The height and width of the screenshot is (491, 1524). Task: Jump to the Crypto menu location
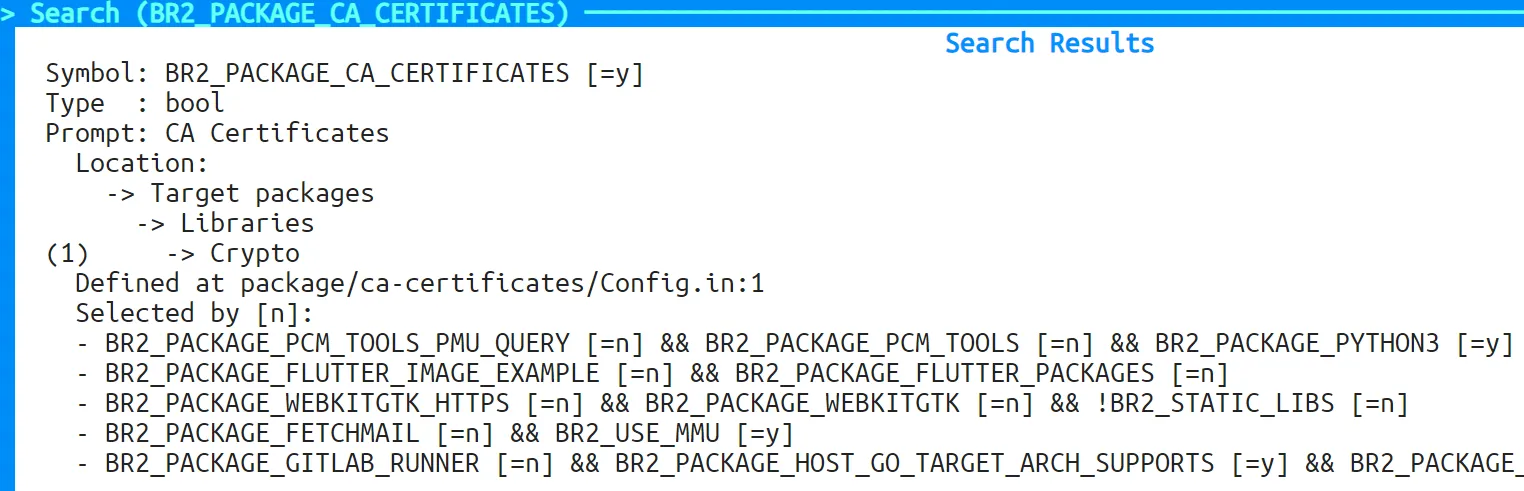click(x=254, y=254)
